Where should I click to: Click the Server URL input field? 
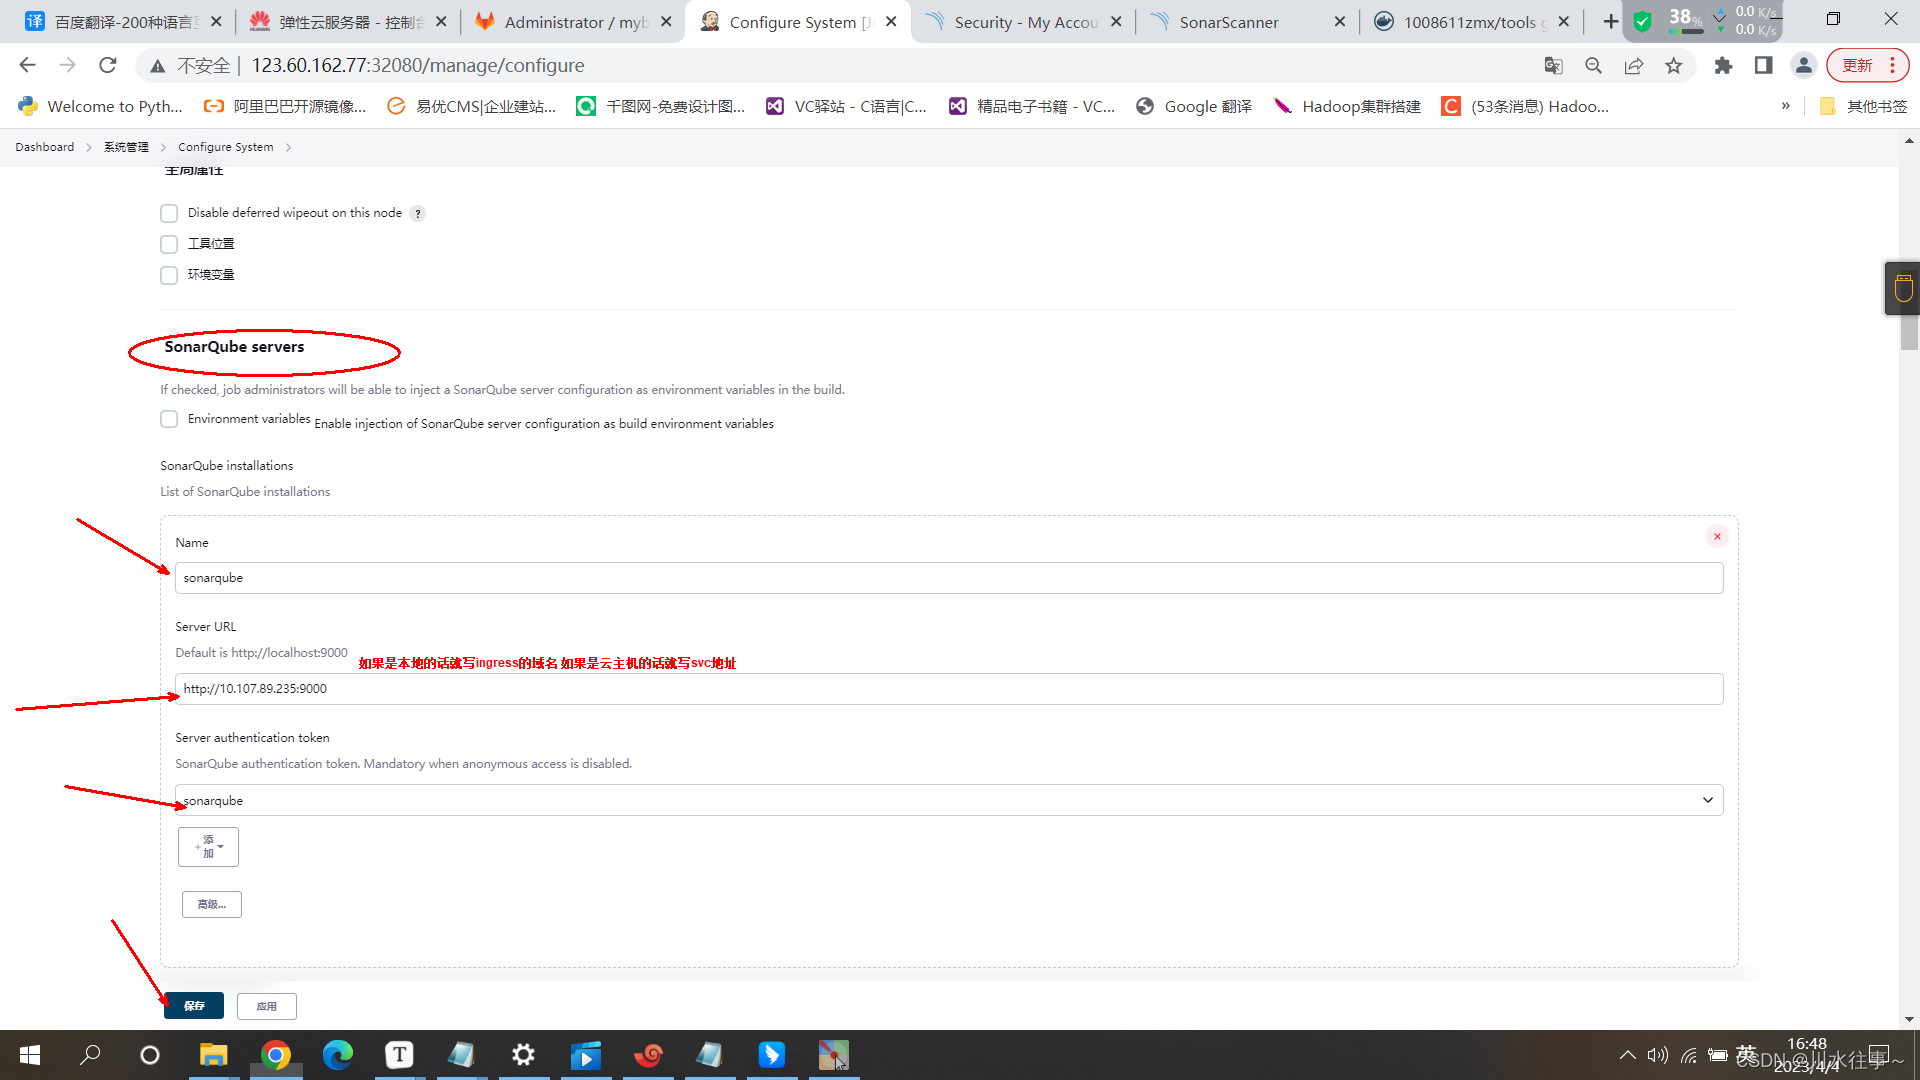point(948,689)
